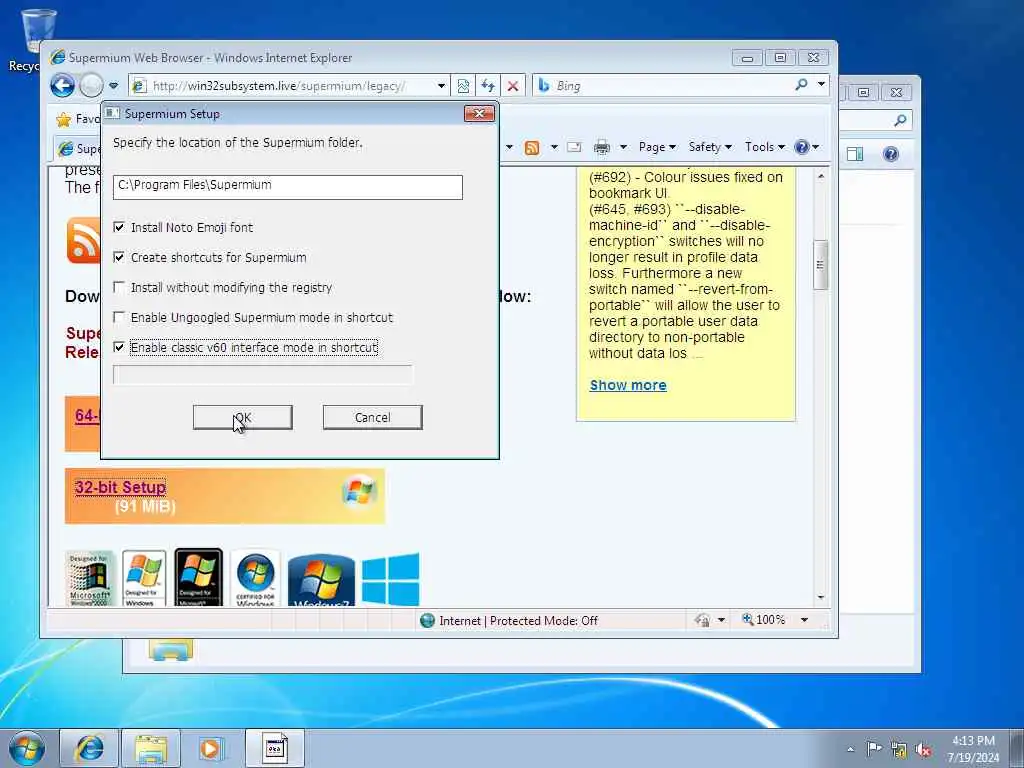Click the Supermium folder location field
This screenshot has width=1024, height=768.
click(287, 186)
